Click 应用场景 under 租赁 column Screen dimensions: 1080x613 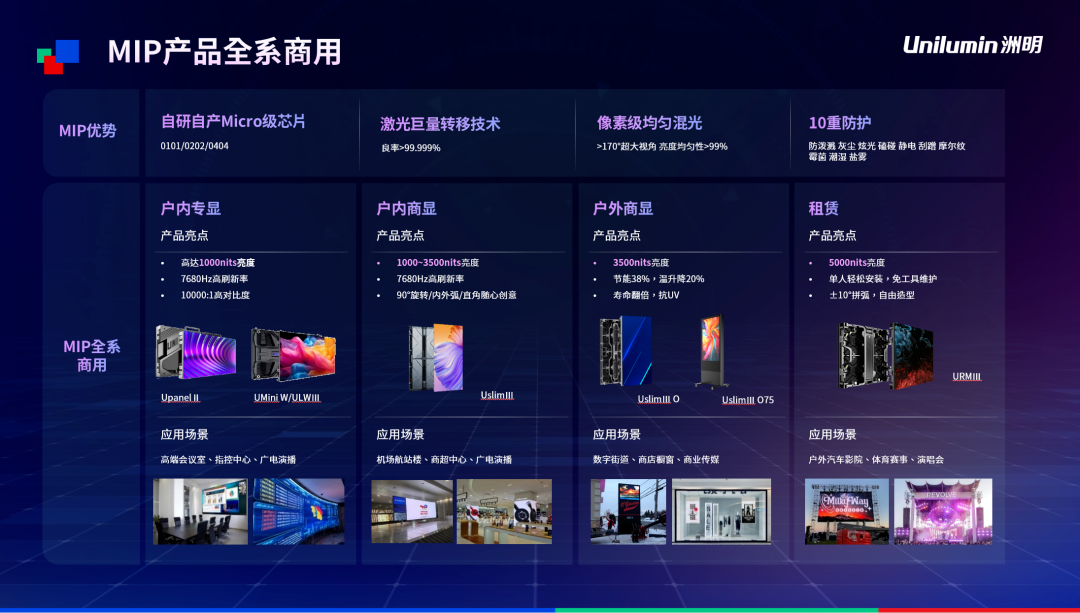pos(833,435)
